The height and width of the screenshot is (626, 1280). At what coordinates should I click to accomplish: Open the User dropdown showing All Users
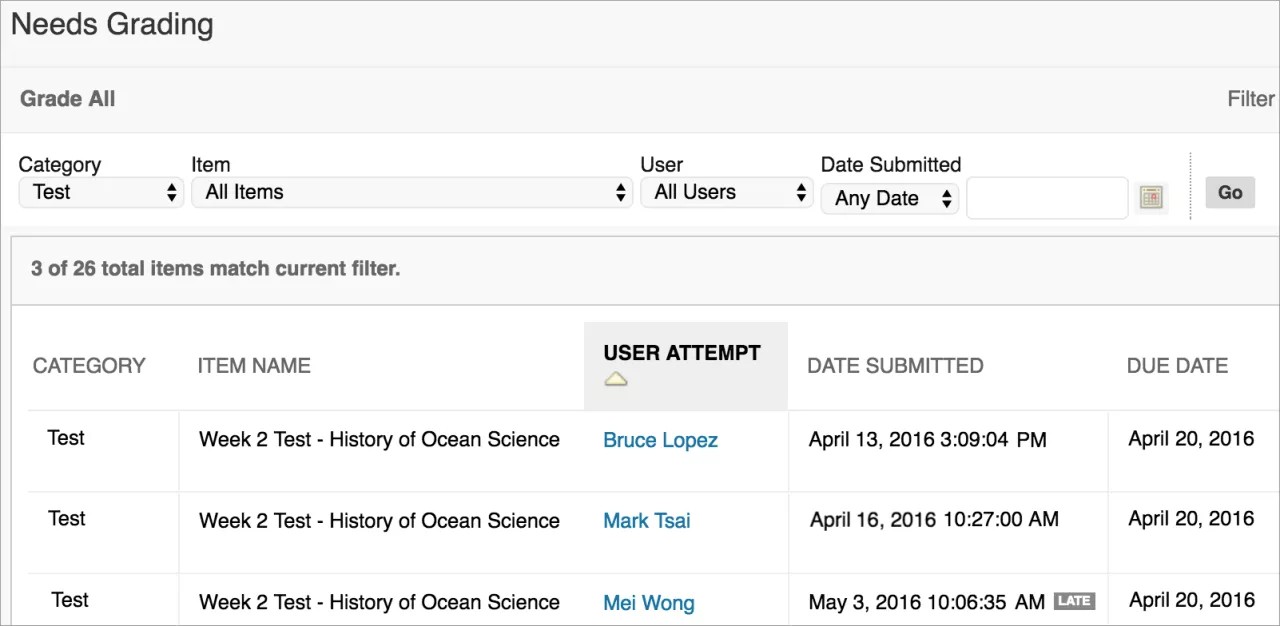point(726,192)
